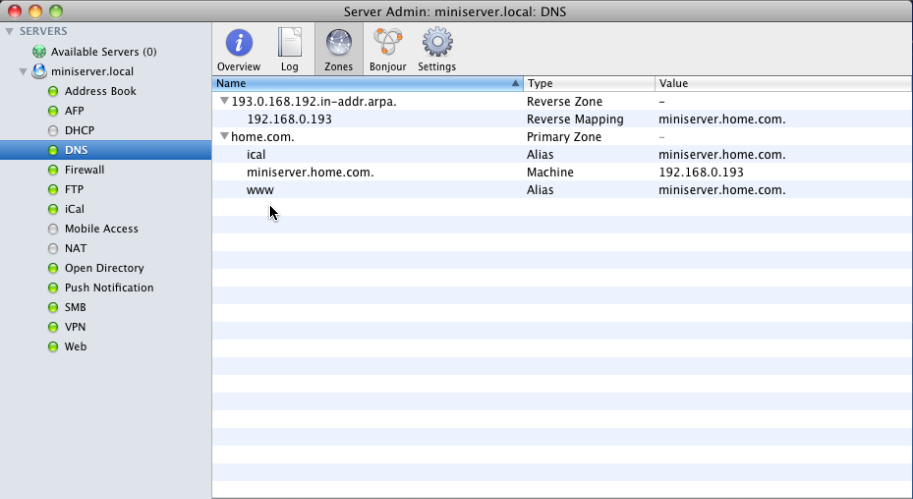Viewport: 913px width, 499px height.
Task: Select the Push Notification service
Action: 109,288
